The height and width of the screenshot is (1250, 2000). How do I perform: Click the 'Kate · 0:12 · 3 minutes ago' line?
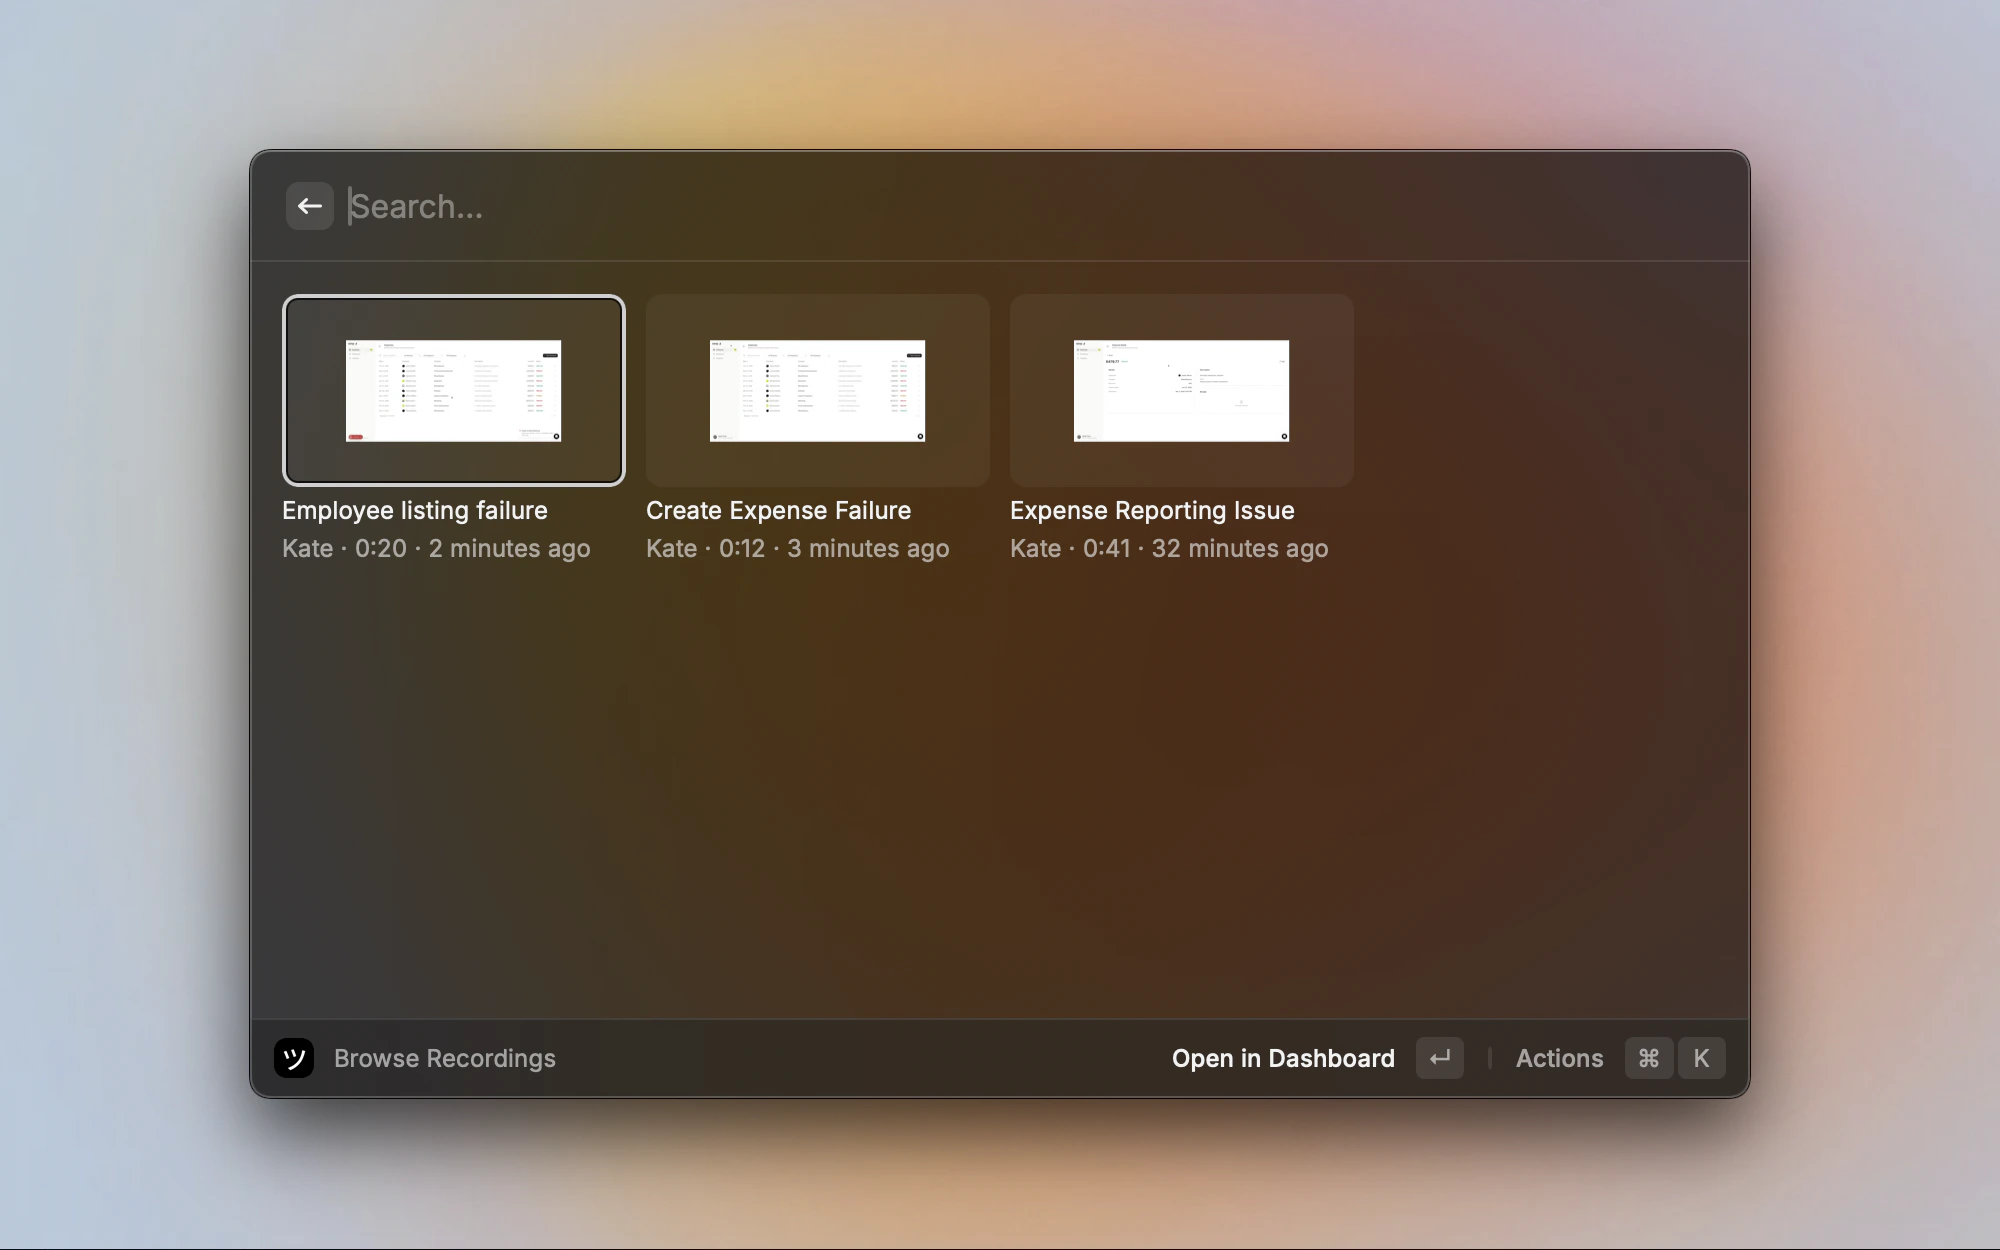(797, 548)
